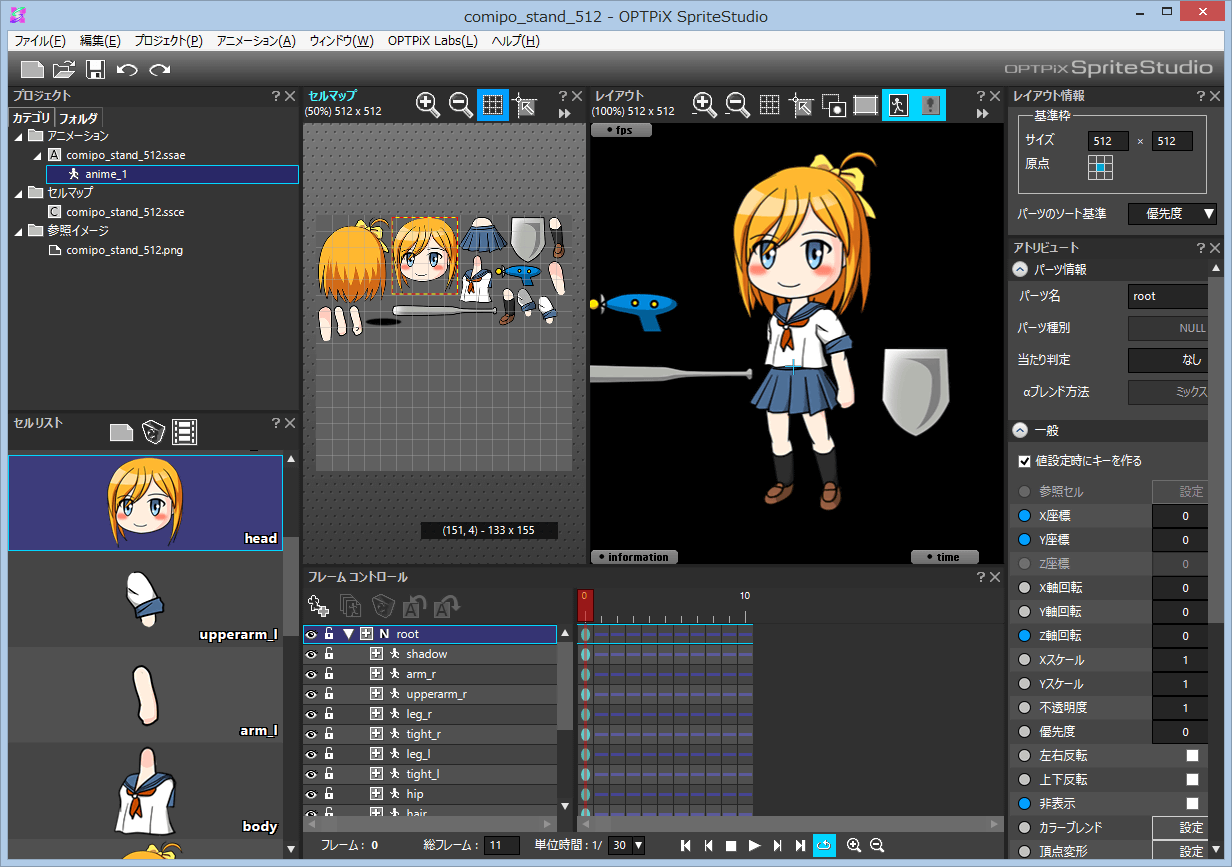Zoom out on the timeline
The width and height of the screenshot is (1232, 867).
click(x=877, y=845)
